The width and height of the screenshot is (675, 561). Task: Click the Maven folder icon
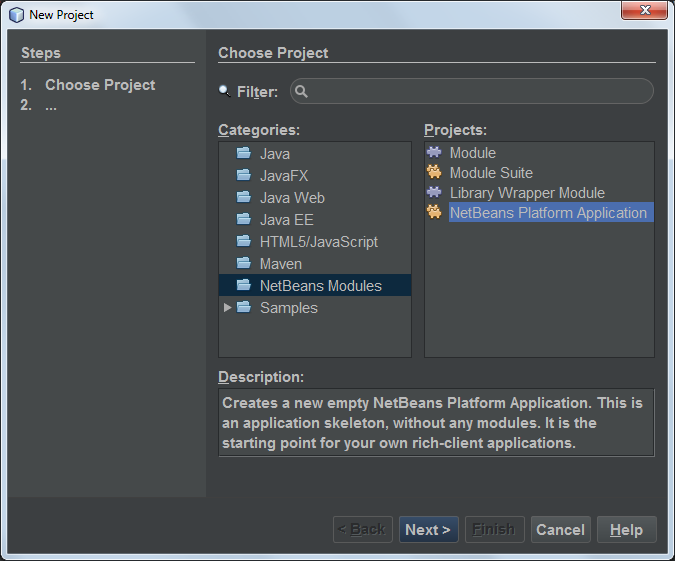coord(243,264)
